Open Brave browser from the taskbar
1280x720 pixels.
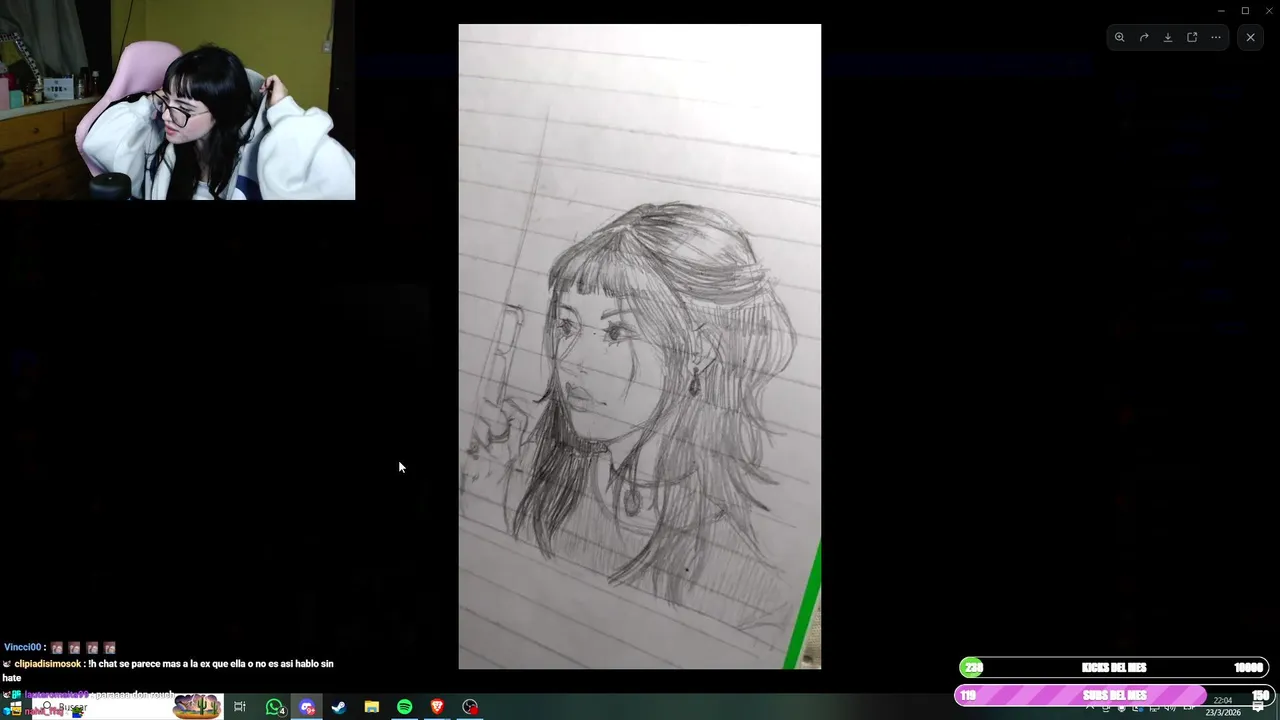click(437, 707)
